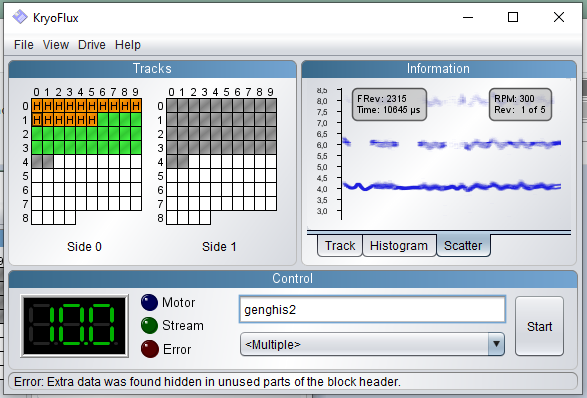Open the image format dropdown arrow
587x398 pixels.
[x=496, y=344]
